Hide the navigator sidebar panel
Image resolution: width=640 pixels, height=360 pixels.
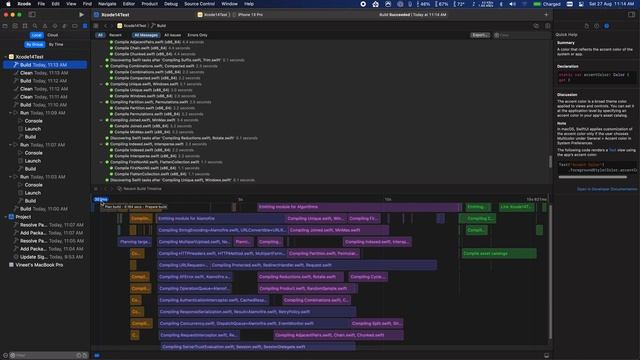click(x=32, y=14)
